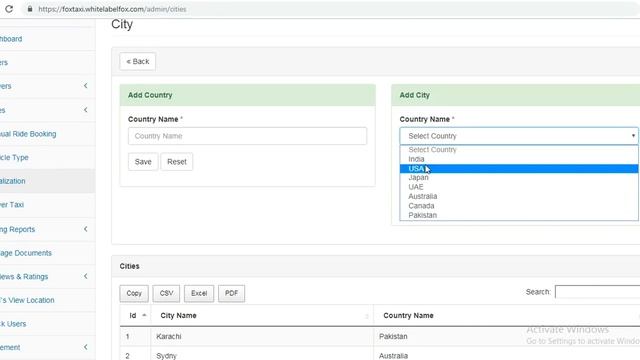This screenshot has height=360, width=640.
Task: Export the Cities table to Excel
Action: click(199, 293)
